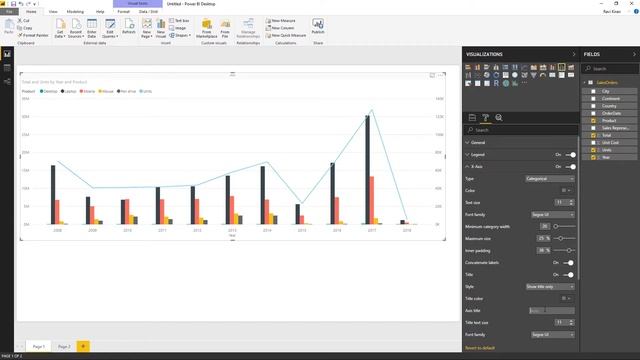Insert an Image from the ribbon
640x360 pixels.
point(178,28)
